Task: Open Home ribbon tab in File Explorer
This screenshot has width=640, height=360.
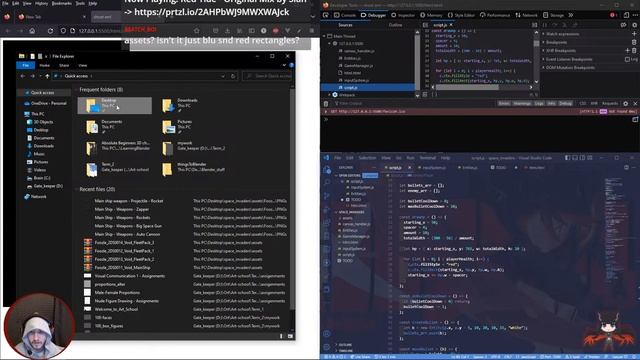Action: click(x=44, y=65)
